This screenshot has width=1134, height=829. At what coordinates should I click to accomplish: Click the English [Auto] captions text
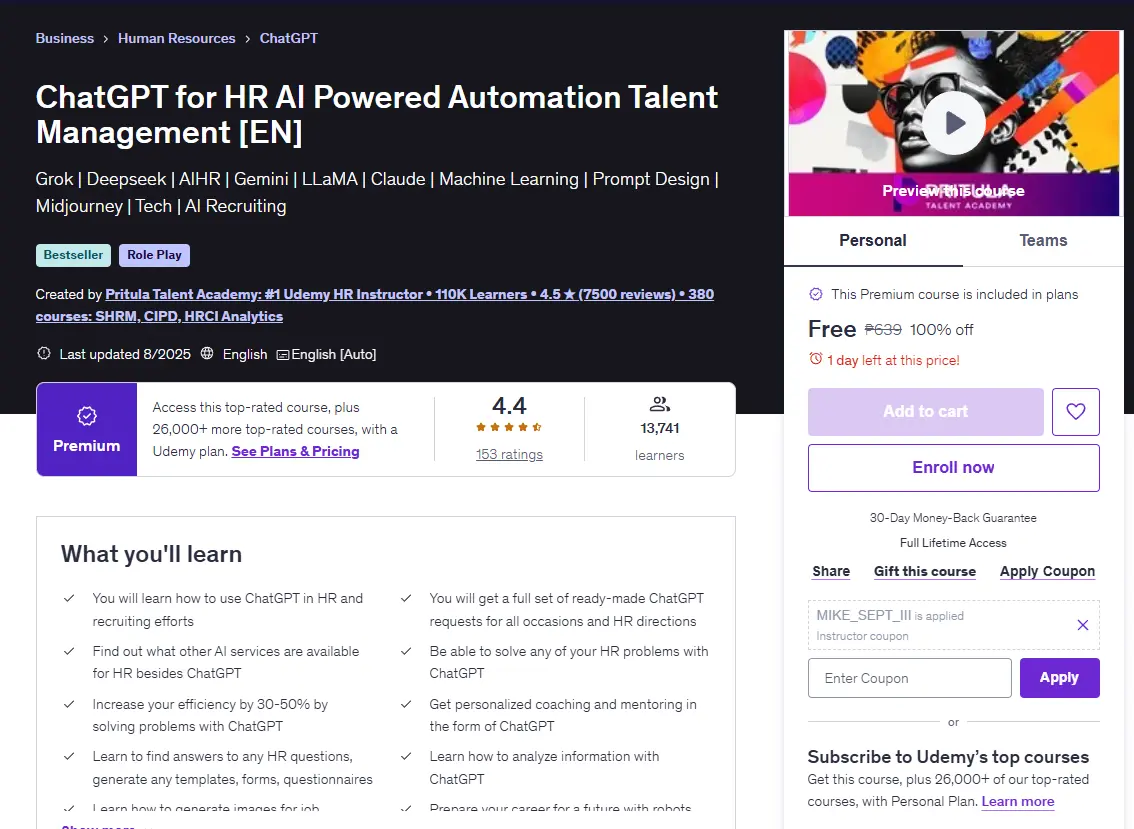tap(333, 354)
